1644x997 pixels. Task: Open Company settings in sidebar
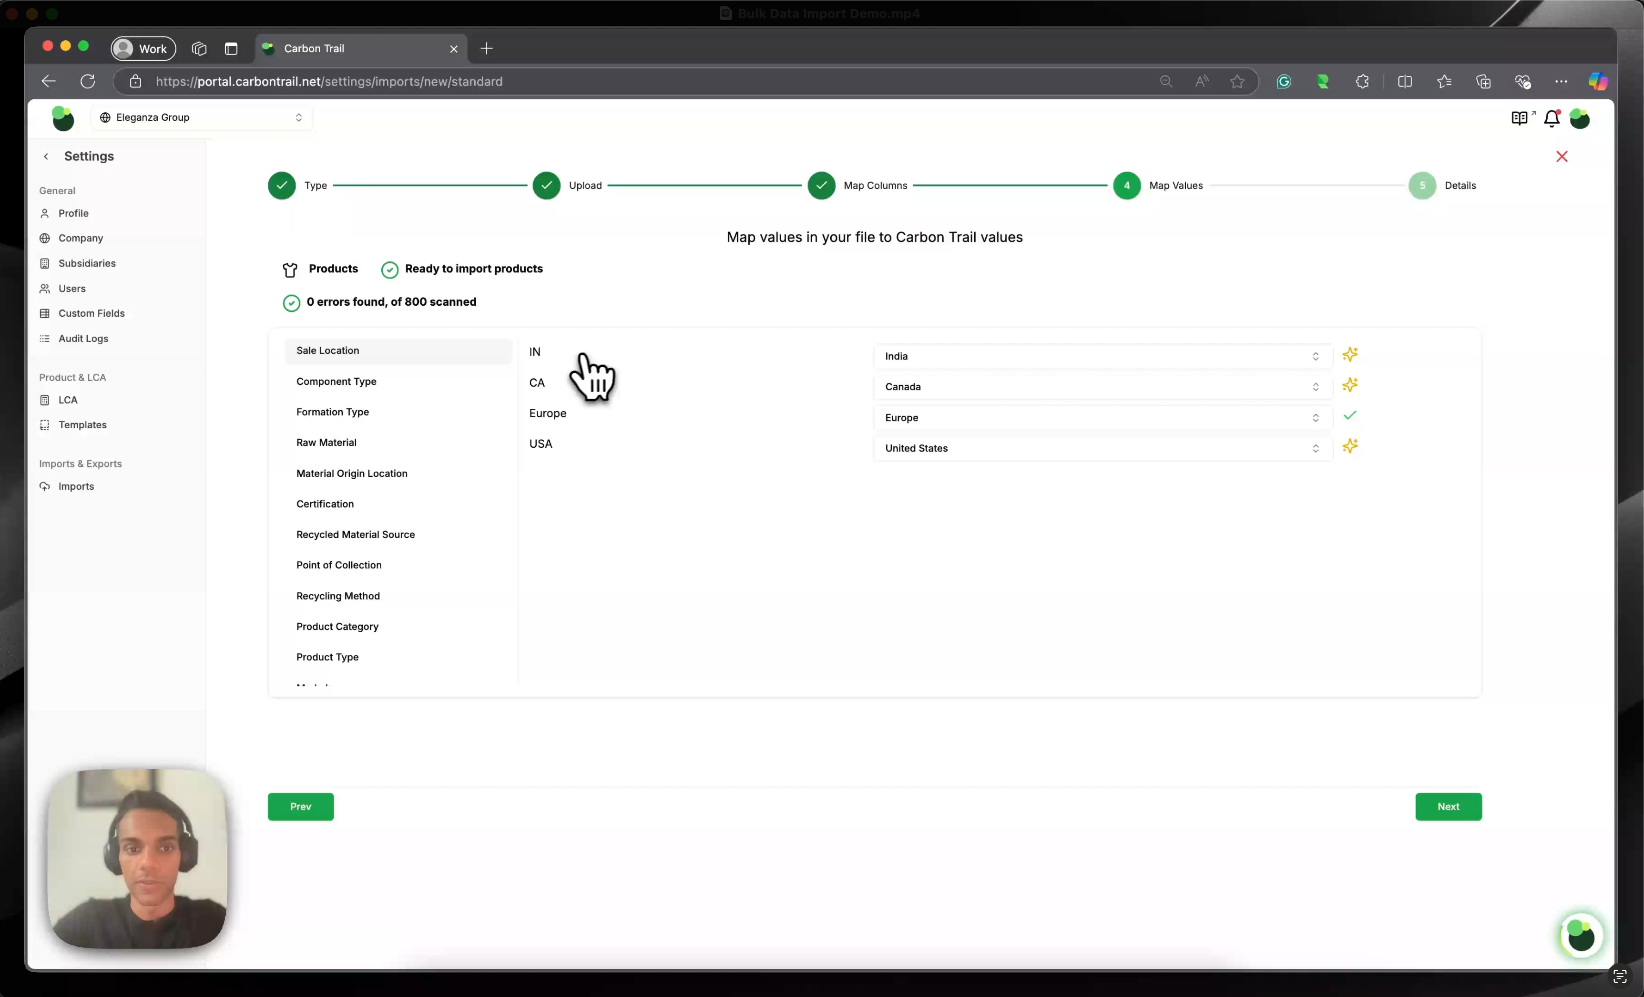click(80, 239)
